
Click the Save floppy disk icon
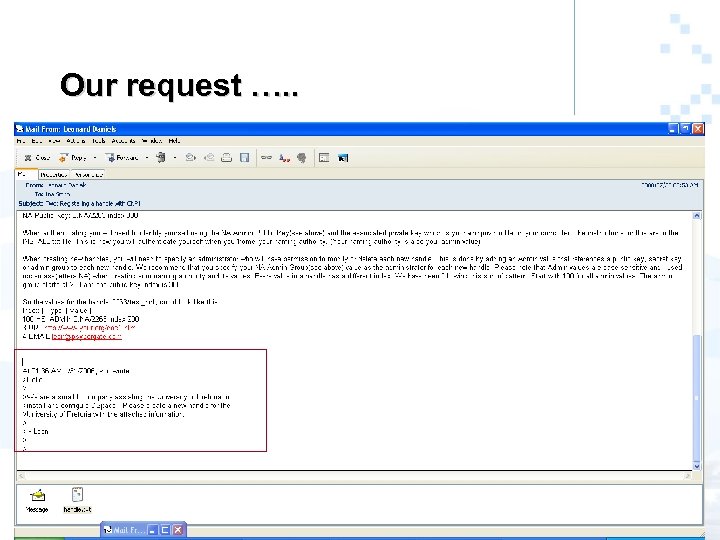[x=245, y=158]
